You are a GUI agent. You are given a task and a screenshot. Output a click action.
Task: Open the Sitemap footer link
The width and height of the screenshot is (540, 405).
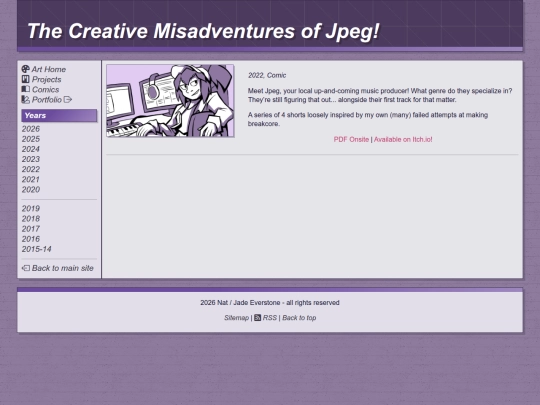click(x=236, y=318)
